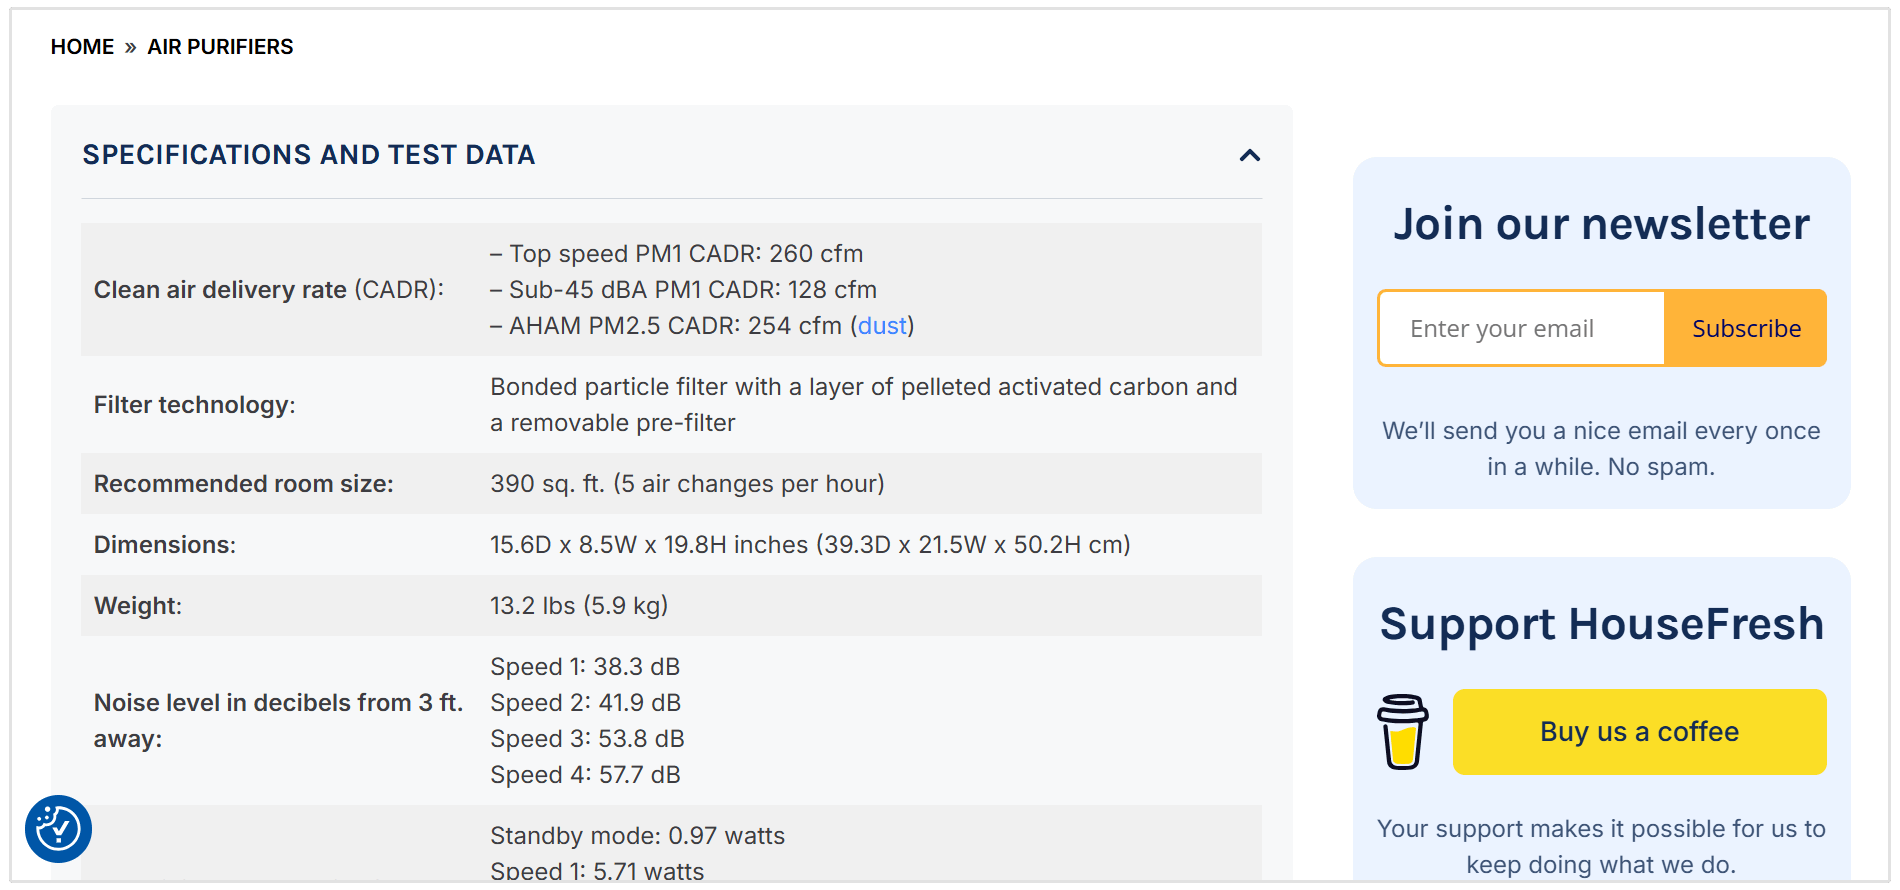Follow the blue 'dust' link
Screen dimensions: 1900x890
(x=882, y=326)
